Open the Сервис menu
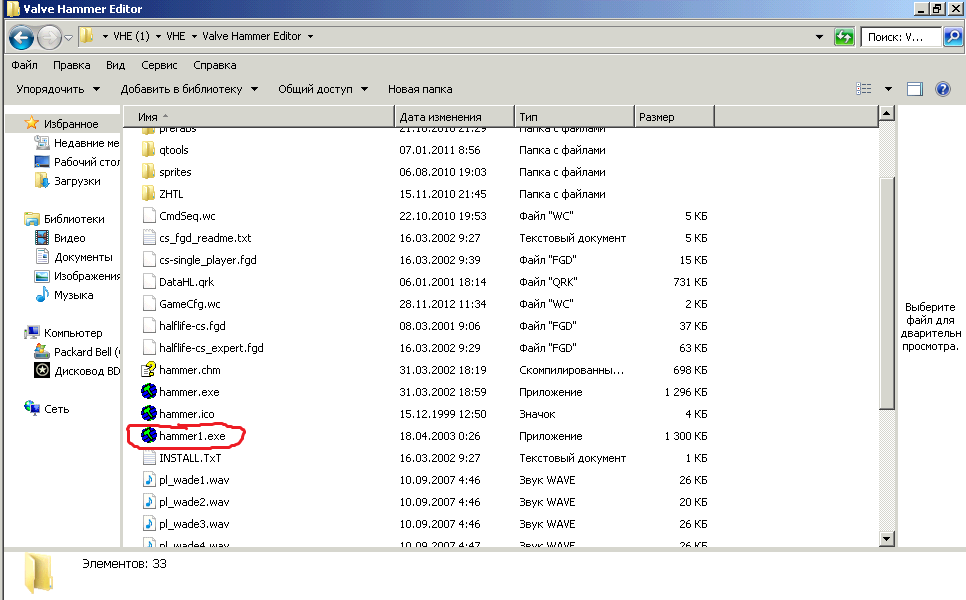This screenshot has height=600, width=966. pyautogui.click(x=159, y=65)
